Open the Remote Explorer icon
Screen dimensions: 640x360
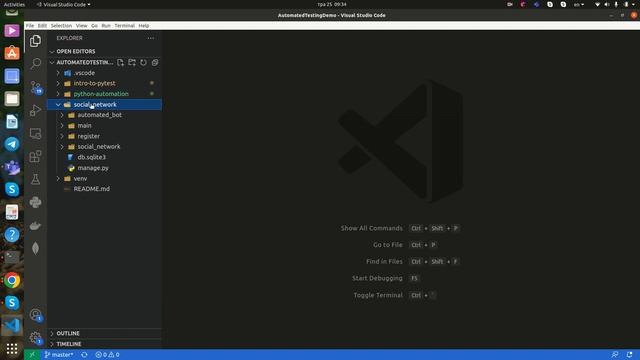(36, 133)
